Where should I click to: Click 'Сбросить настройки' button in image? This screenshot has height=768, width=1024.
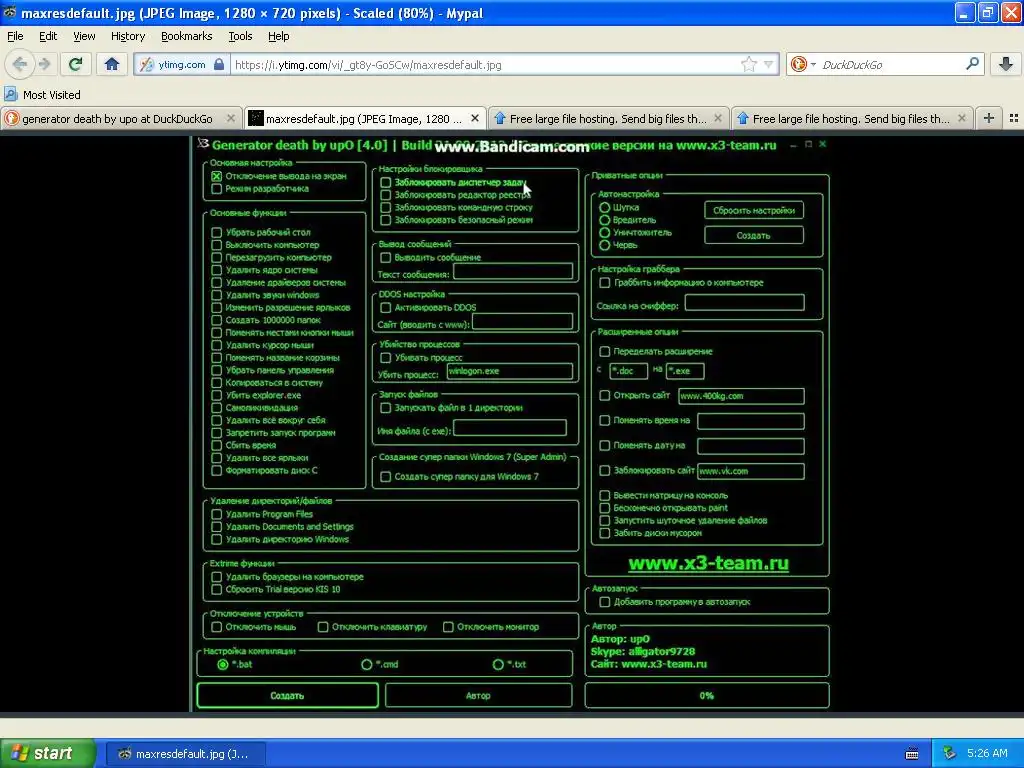pyautogui.click(x=754, y=210)
